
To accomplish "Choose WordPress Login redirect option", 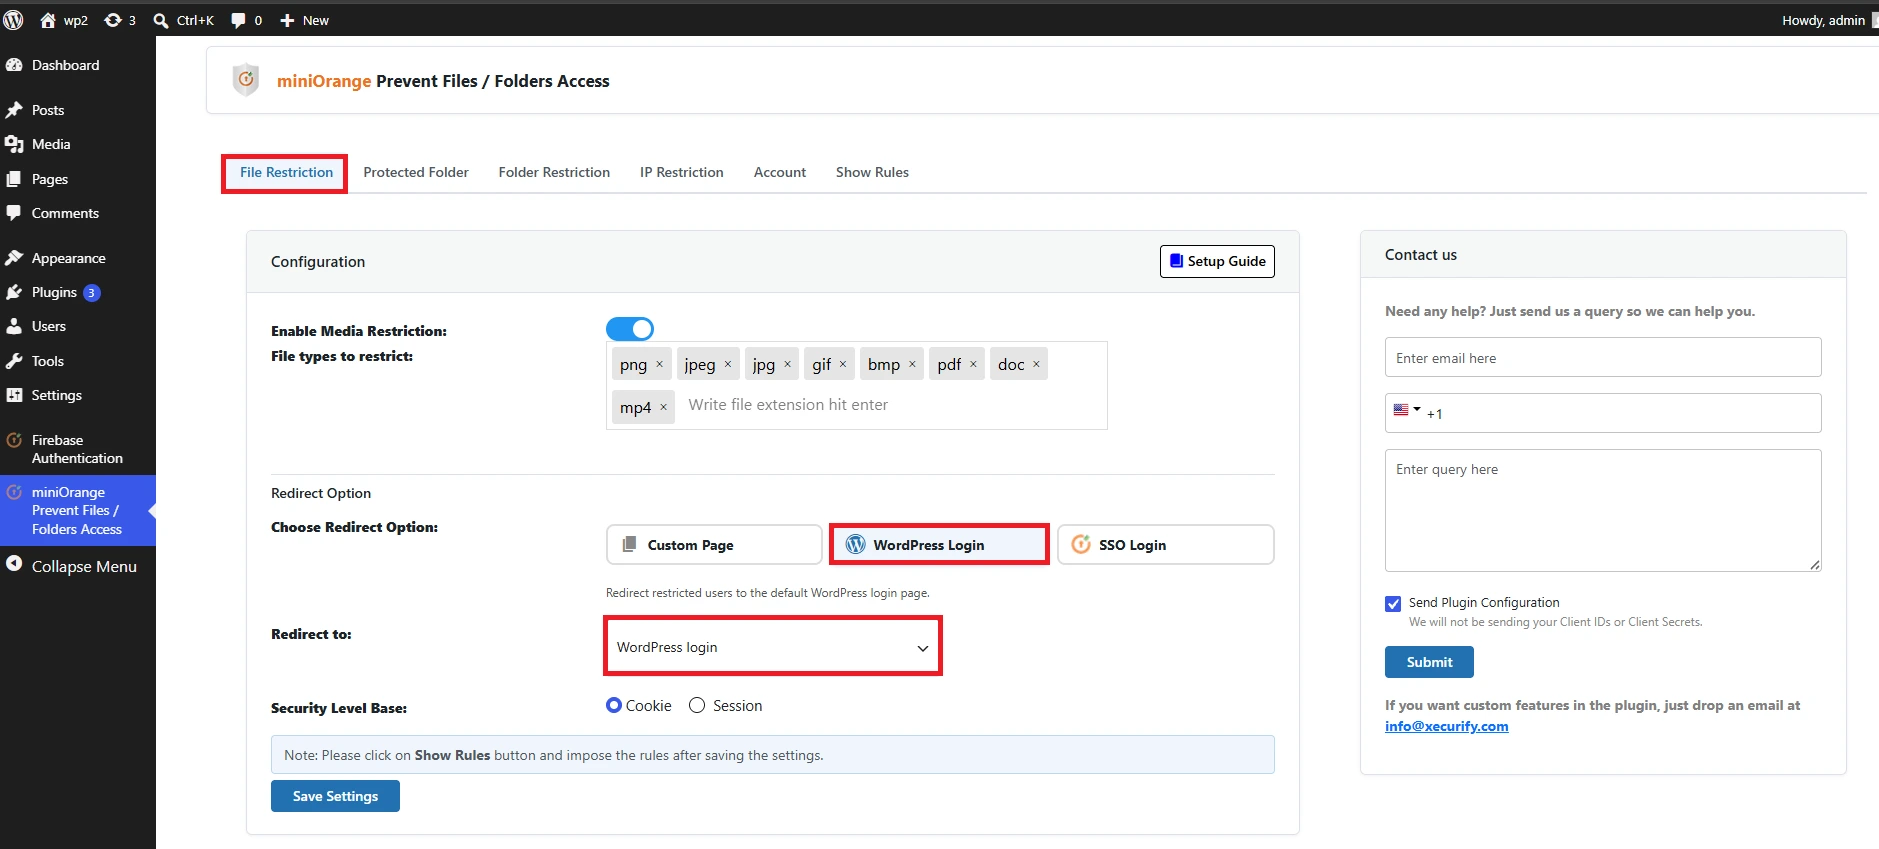I will 939,545.
